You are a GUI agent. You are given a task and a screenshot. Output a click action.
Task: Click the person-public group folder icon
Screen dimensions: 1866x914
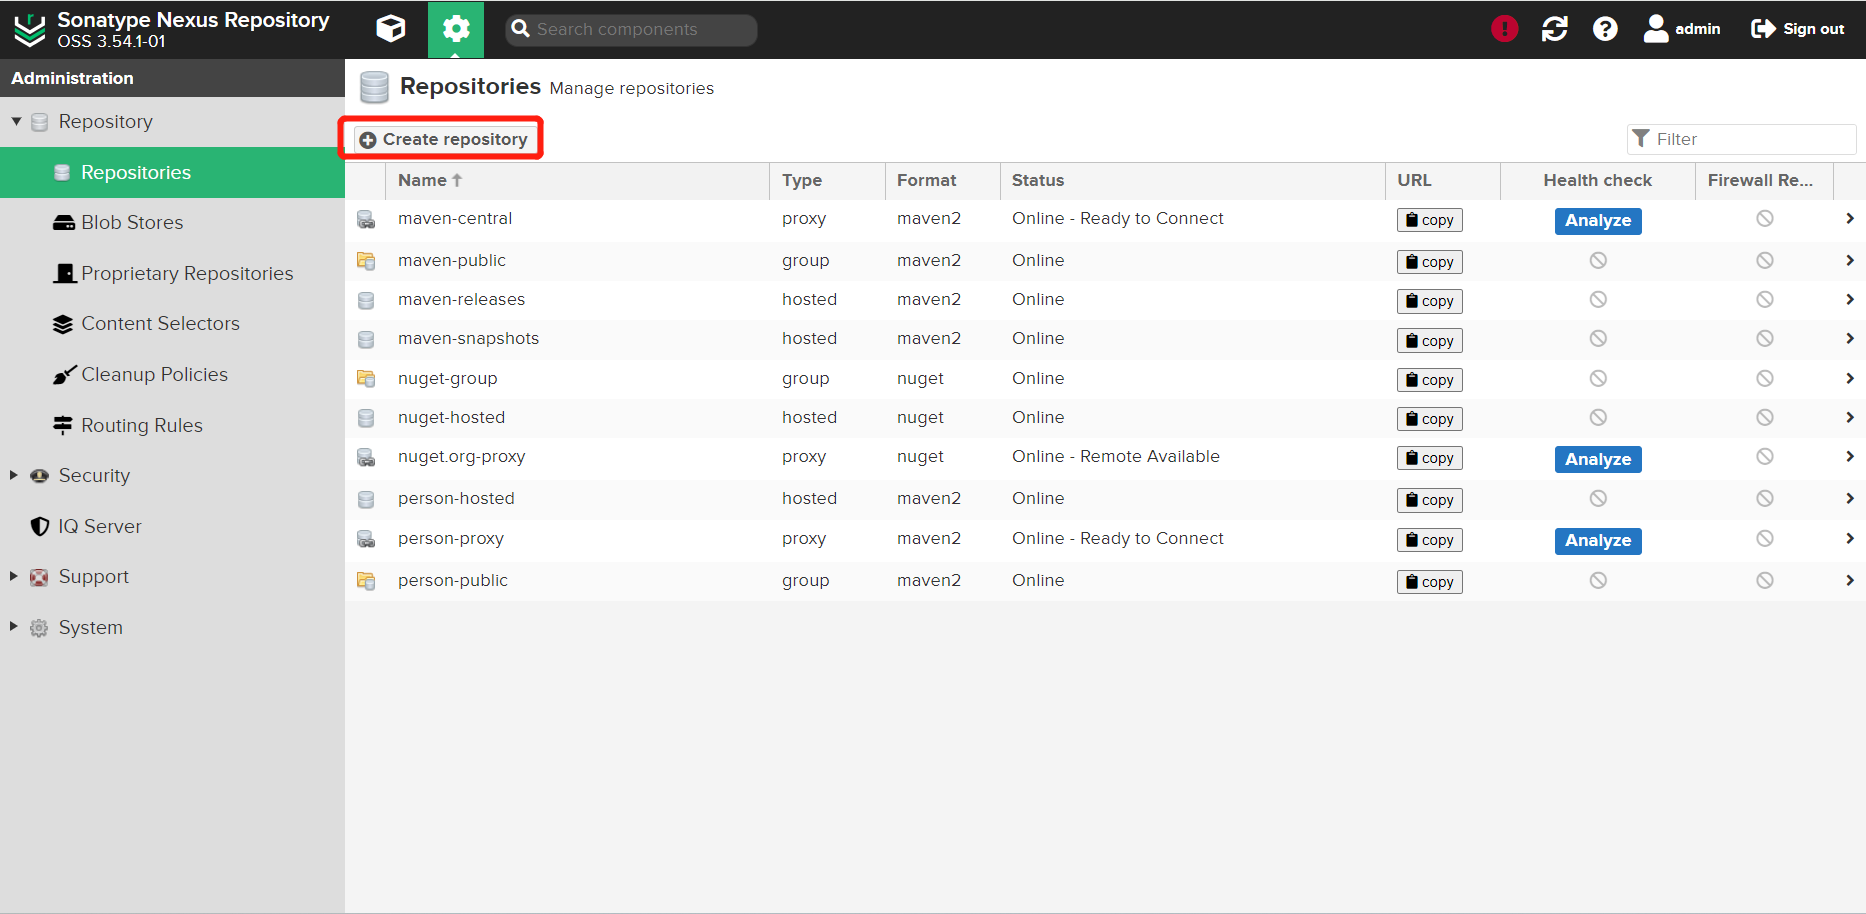[366, 581]
